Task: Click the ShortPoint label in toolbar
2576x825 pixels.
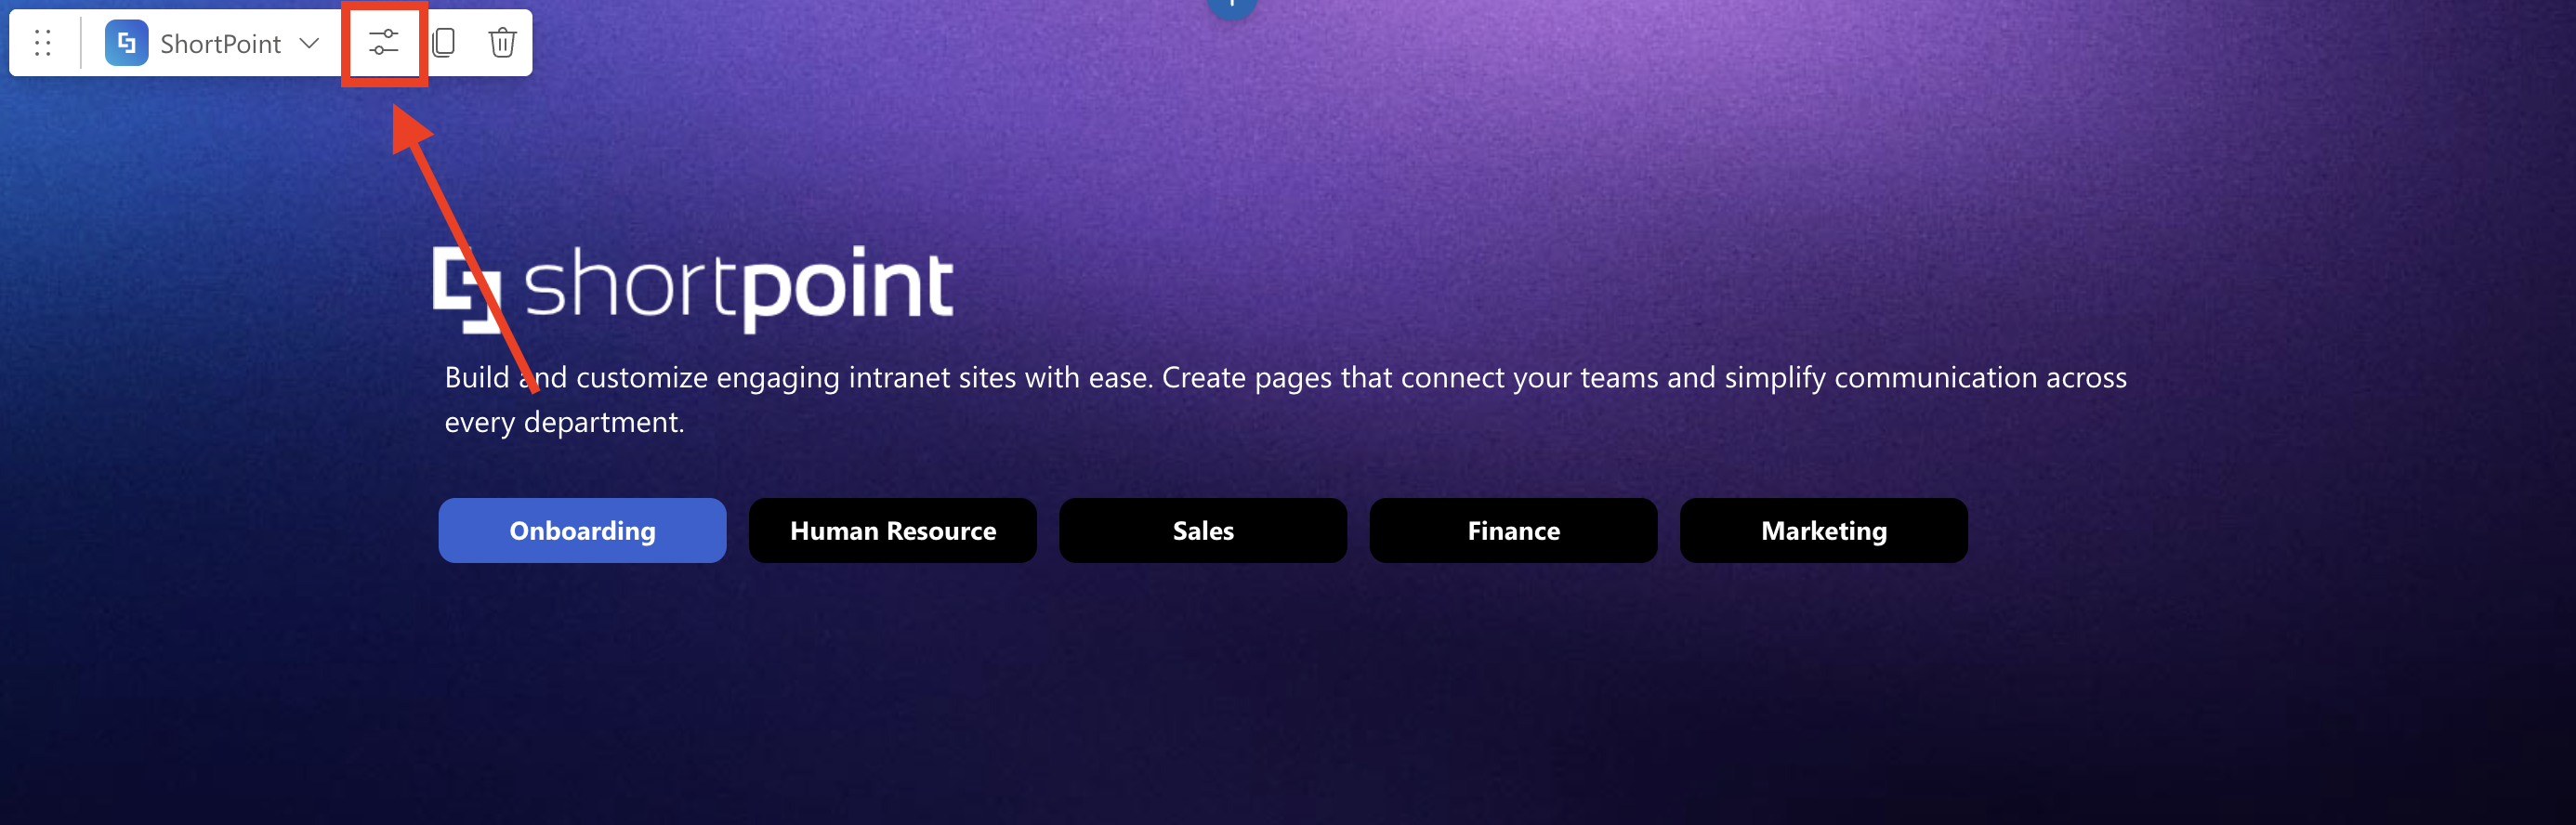Action: 221,44
